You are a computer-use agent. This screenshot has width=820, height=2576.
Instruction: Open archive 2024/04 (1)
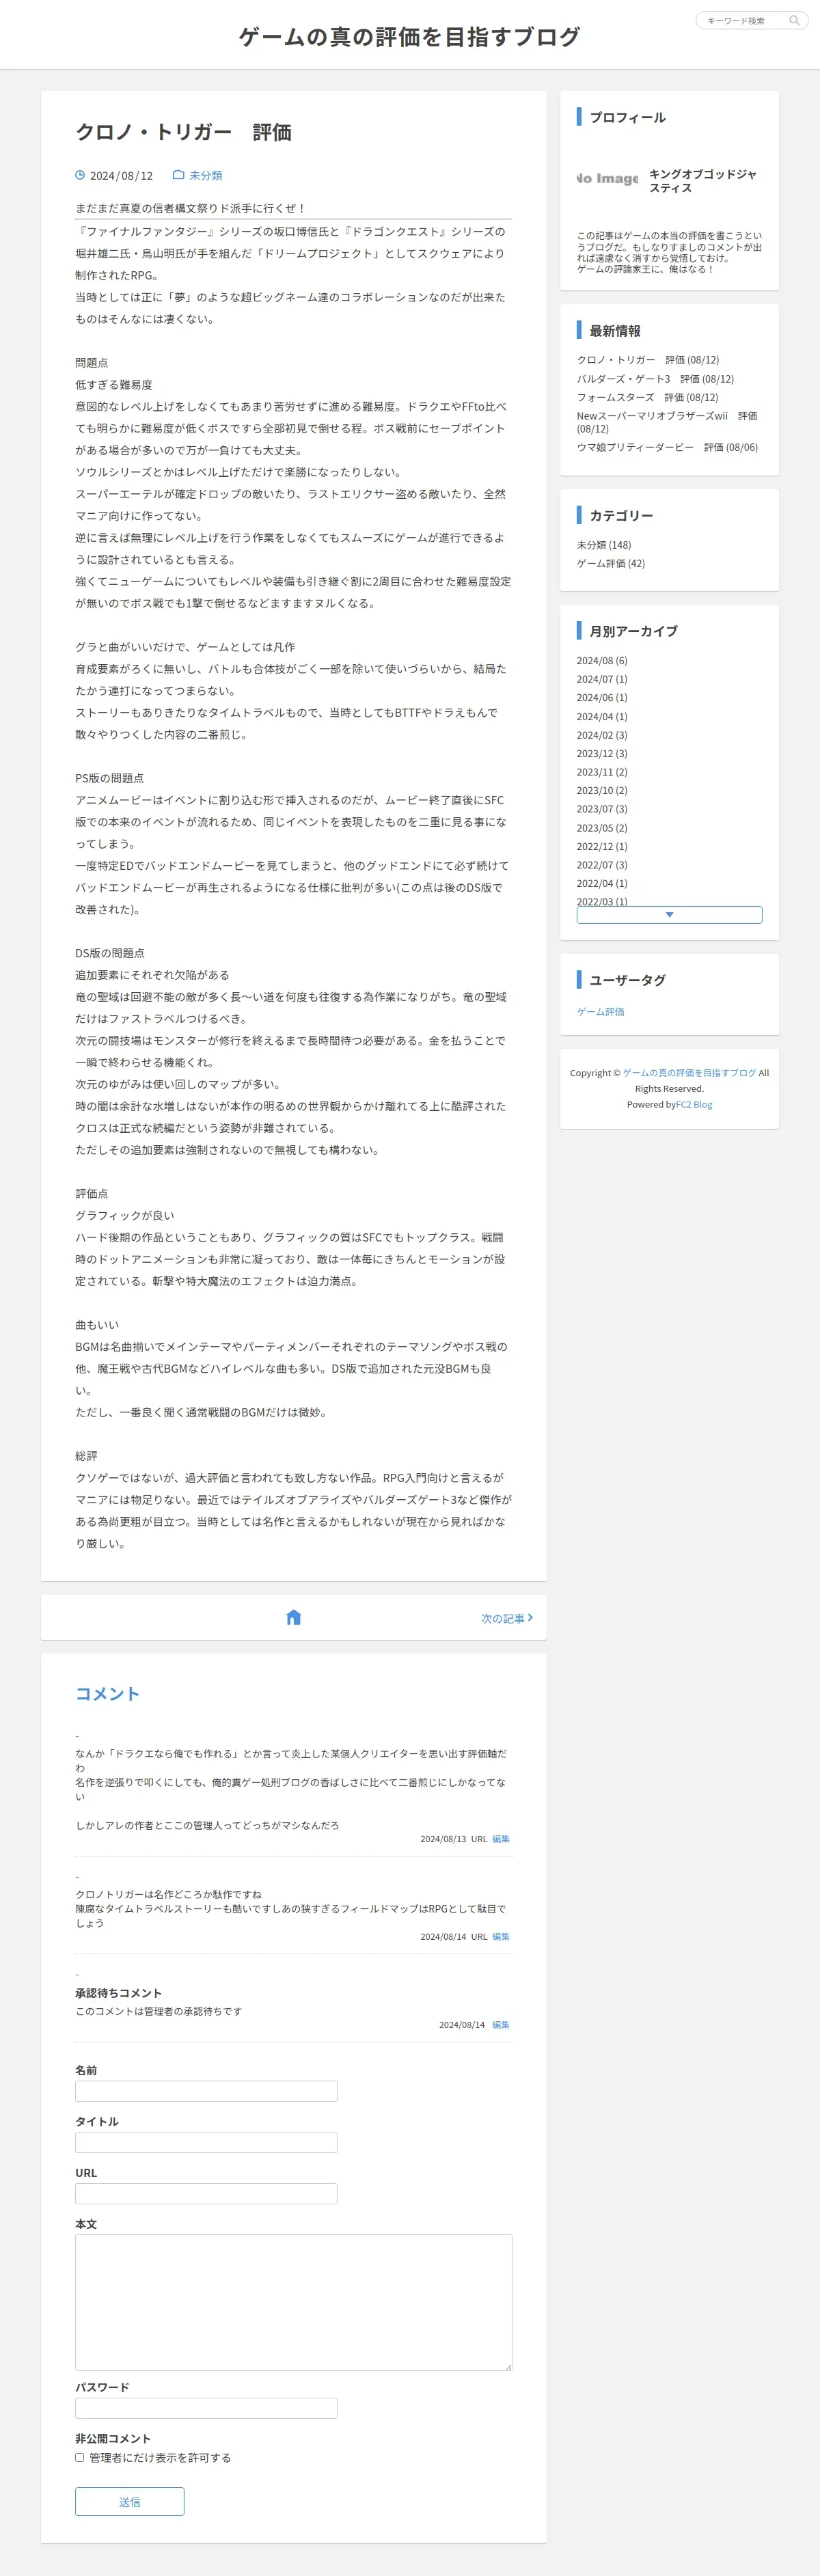[x=602, y=716]
